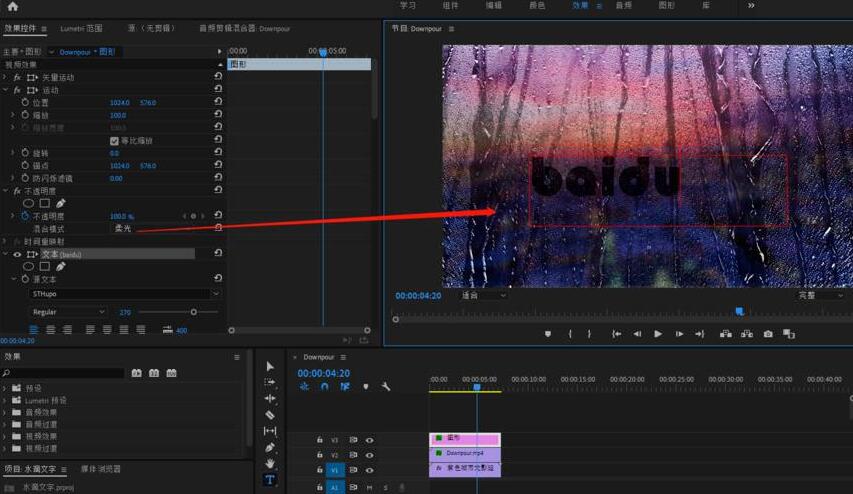Create ellipse mask under 不透明度

[x=28, y=203]
